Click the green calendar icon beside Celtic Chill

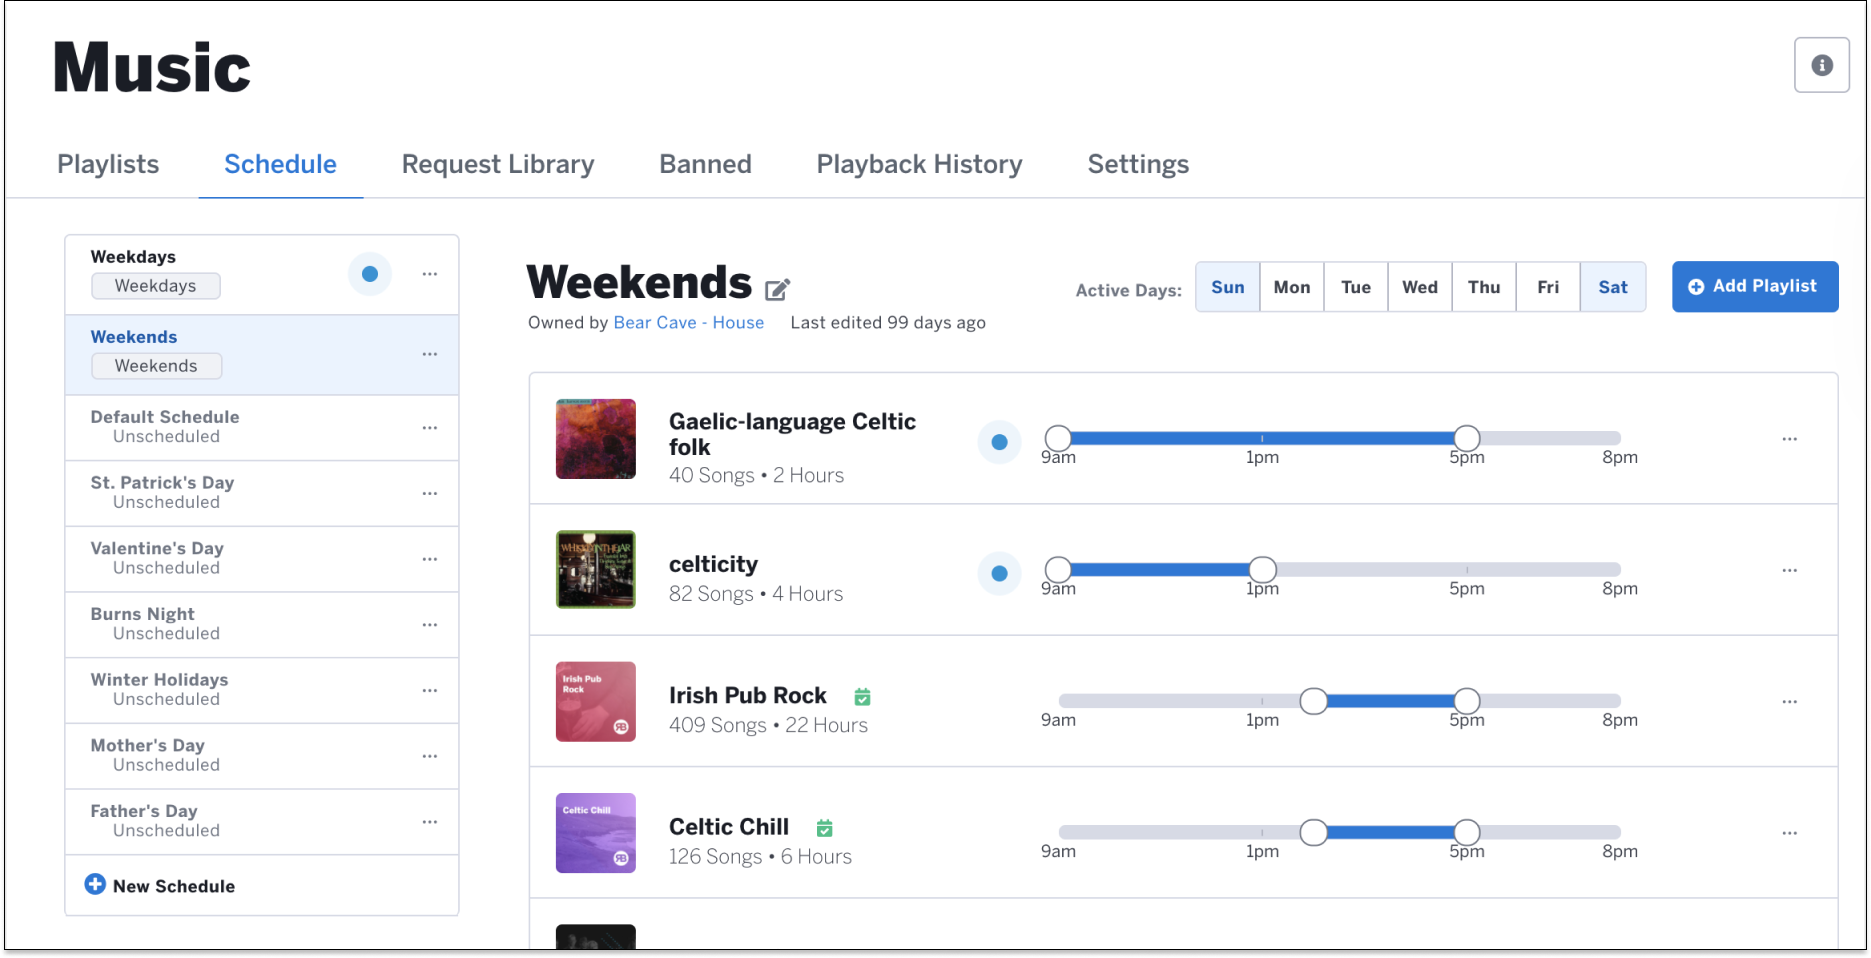point(824,828)
